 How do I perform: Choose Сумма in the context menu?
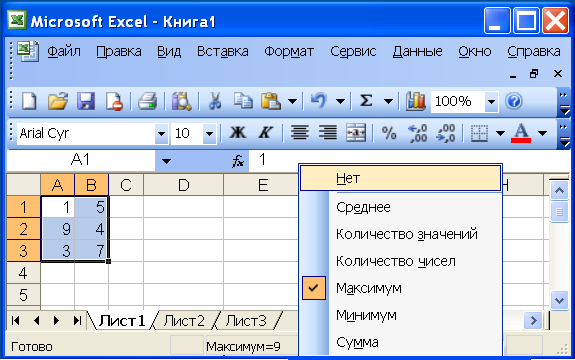(401, 342)
